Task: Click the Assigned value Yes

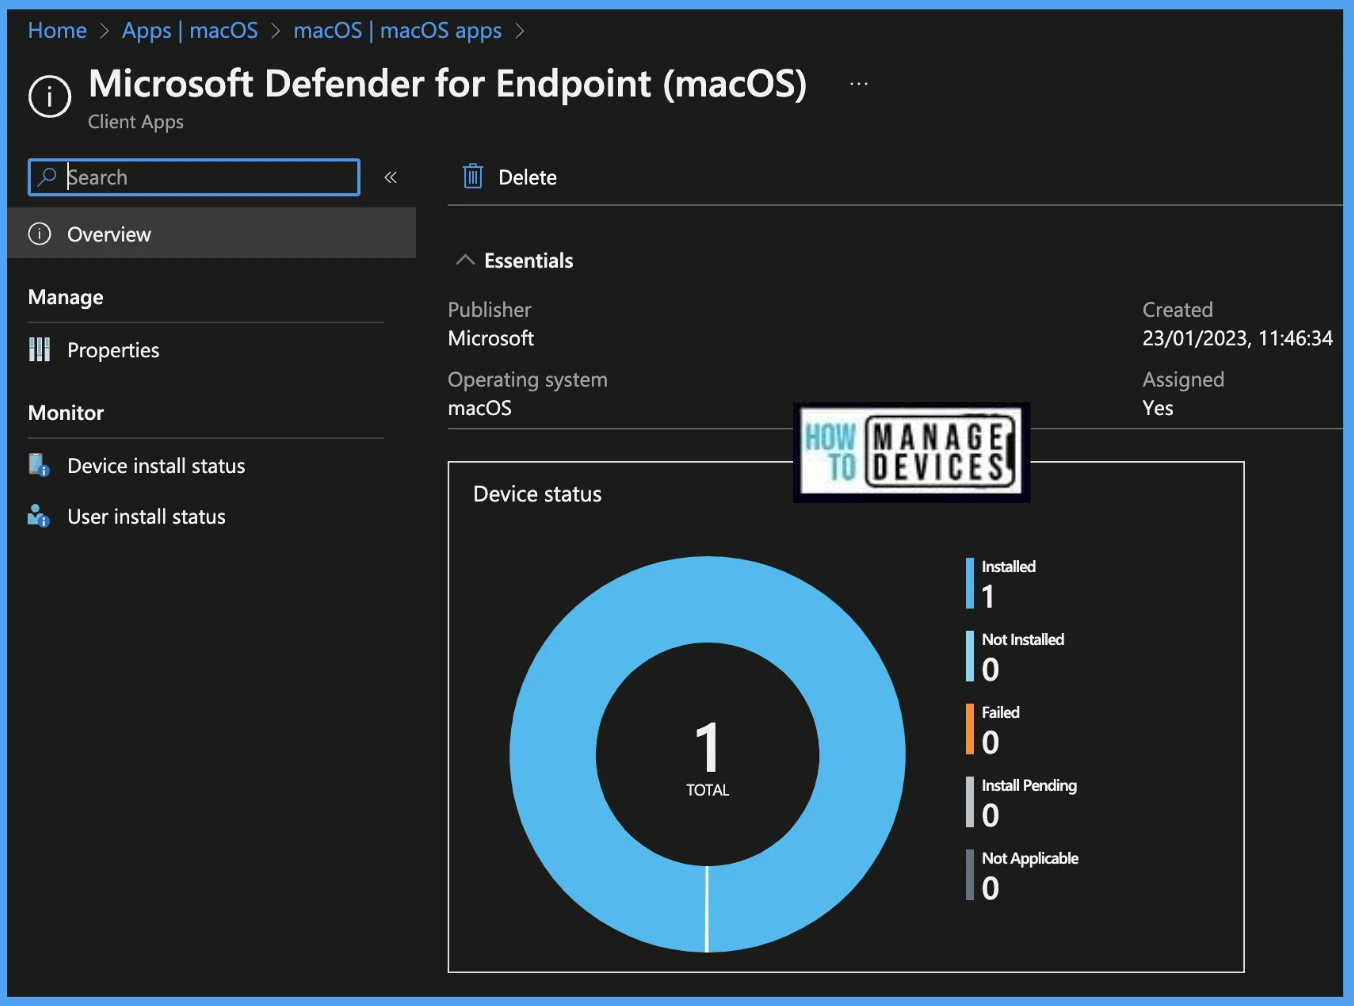Action: 1158,408
